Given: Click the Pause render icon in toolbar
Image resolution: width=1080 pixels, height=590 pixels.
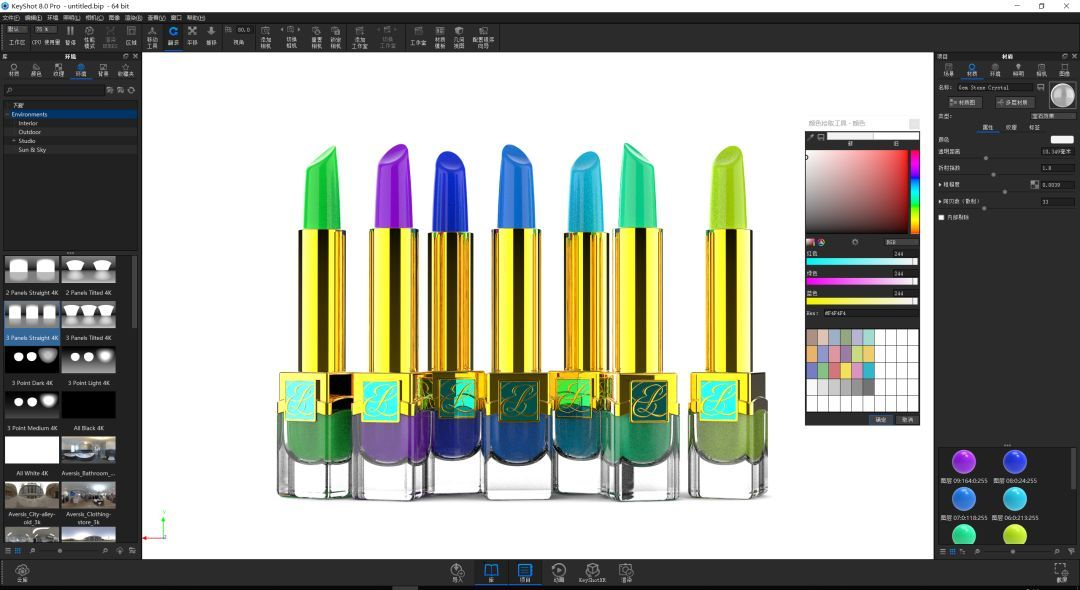Looking at the screenshot, I should click(70, 35).
